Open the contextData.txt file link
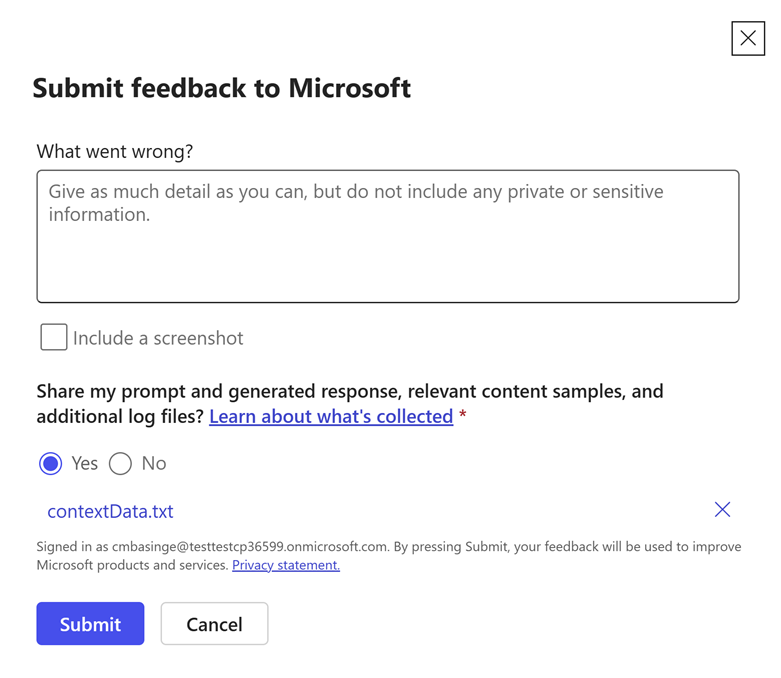The image size is (781, 678). pyautogui.click(x=110, y=511)
